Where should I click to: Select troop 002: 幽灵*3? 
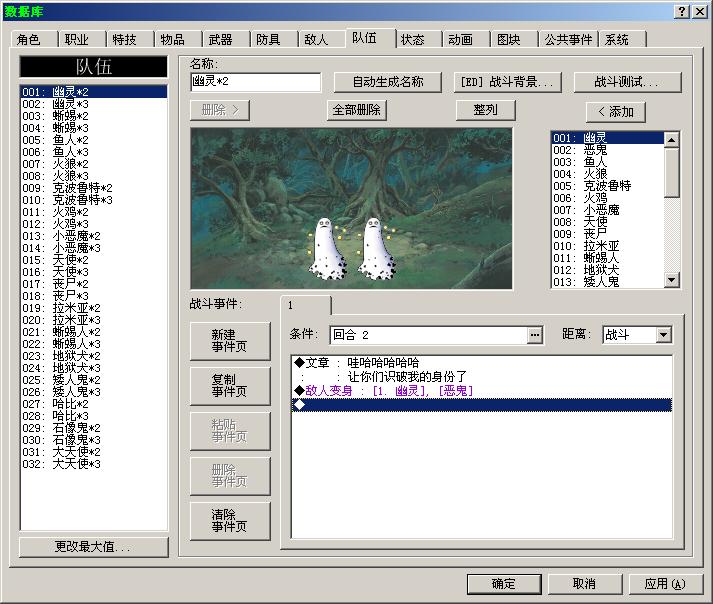click(x=94, y=104)
